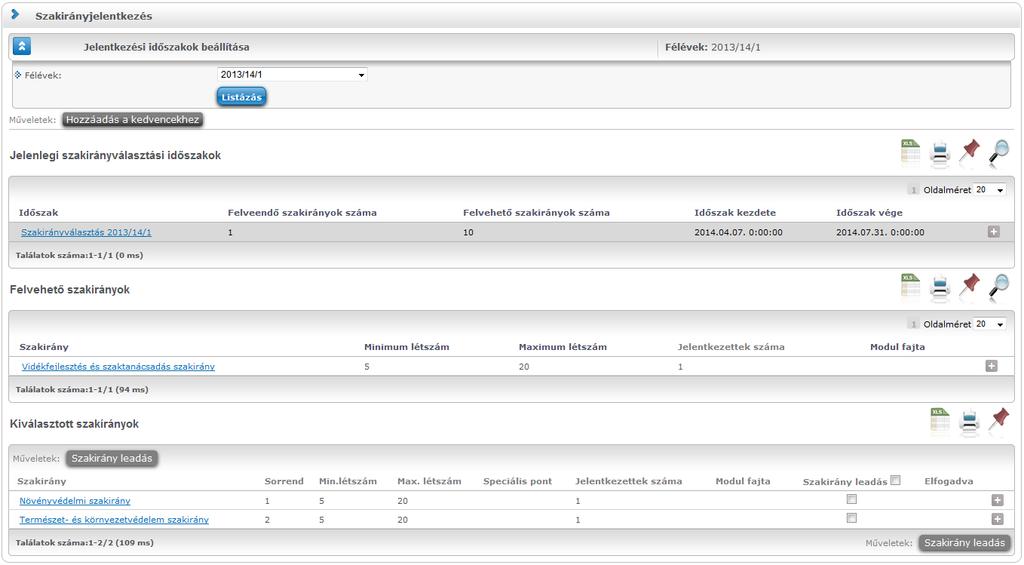The image size is (1024, 565).
Task: Click the blue arrow beside Szakirányjelentkezés title
Action: pos(16,14)
